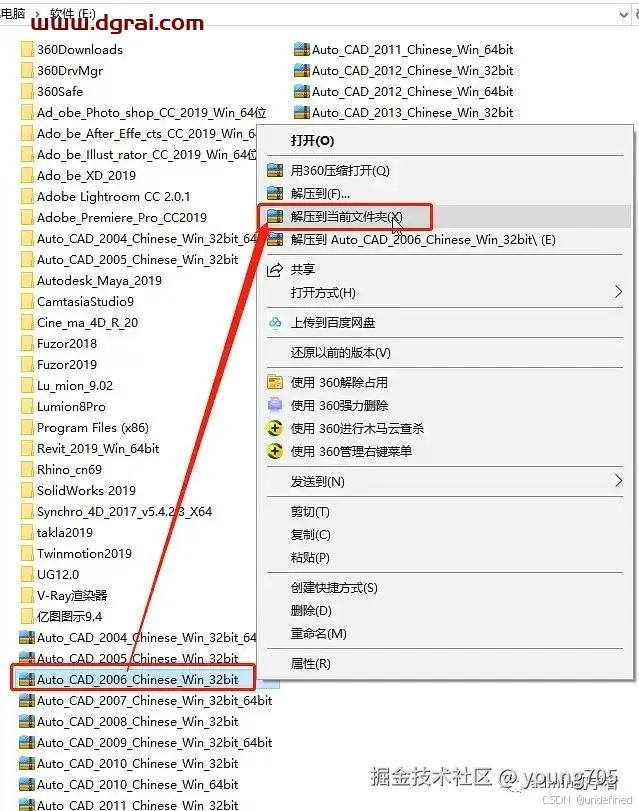
Task: Select Cine_ma_4D_R_20 folder
Action: [x=80, y=323]
